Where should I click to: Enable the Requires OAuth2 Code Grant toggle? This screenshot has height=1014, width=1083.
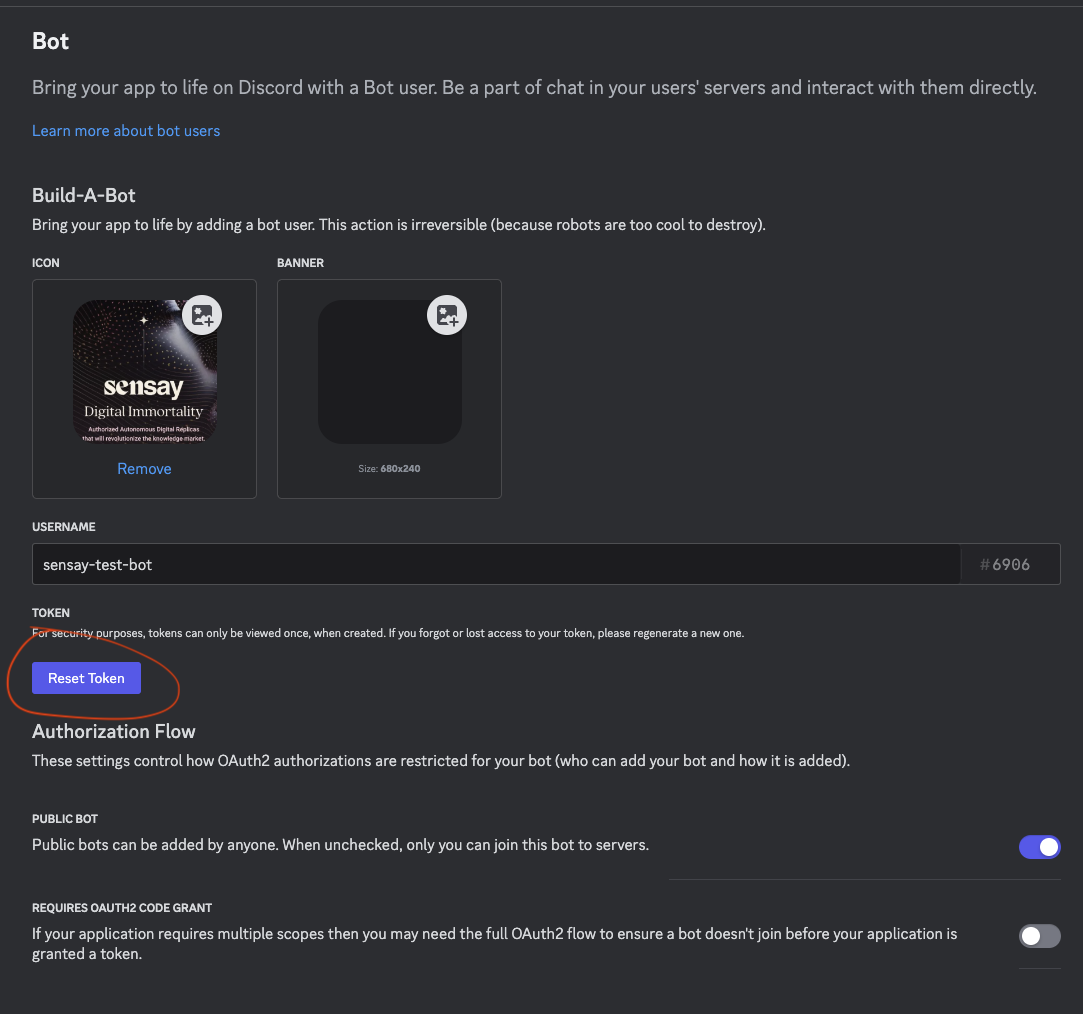point(1039,936)
